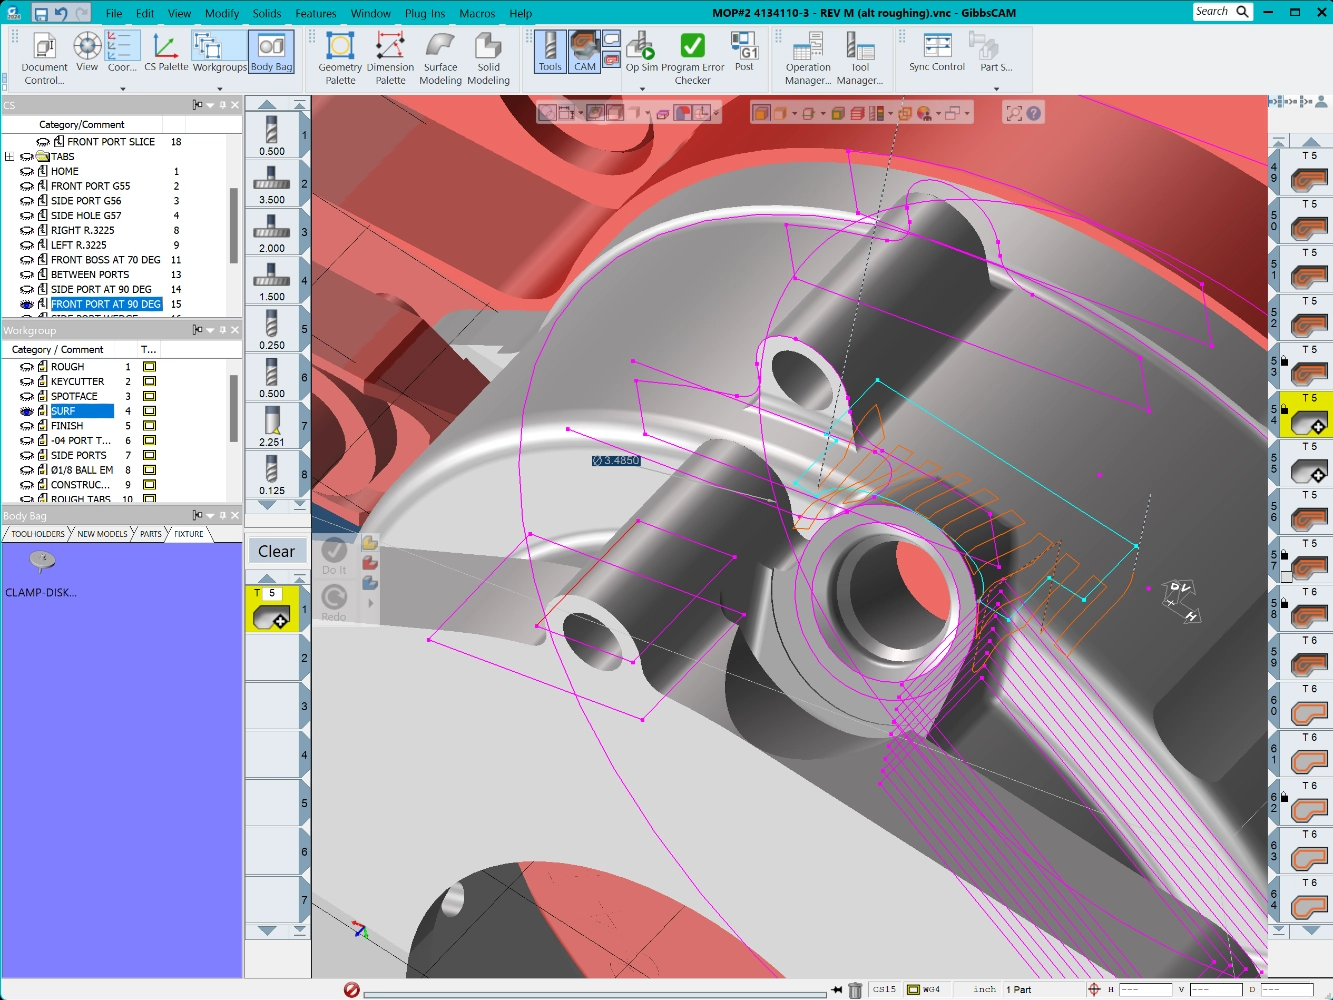Open the Solid Modeling palette

488,58
